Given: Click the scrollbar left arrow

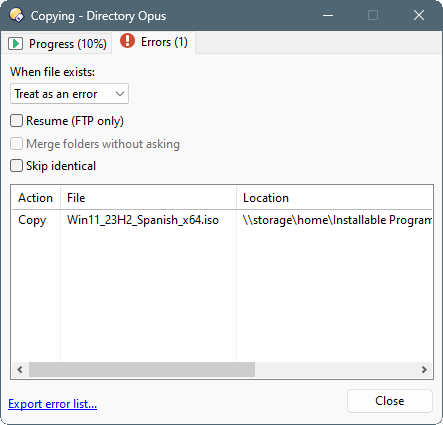Looking at the screenshot, I should (20, 369).
